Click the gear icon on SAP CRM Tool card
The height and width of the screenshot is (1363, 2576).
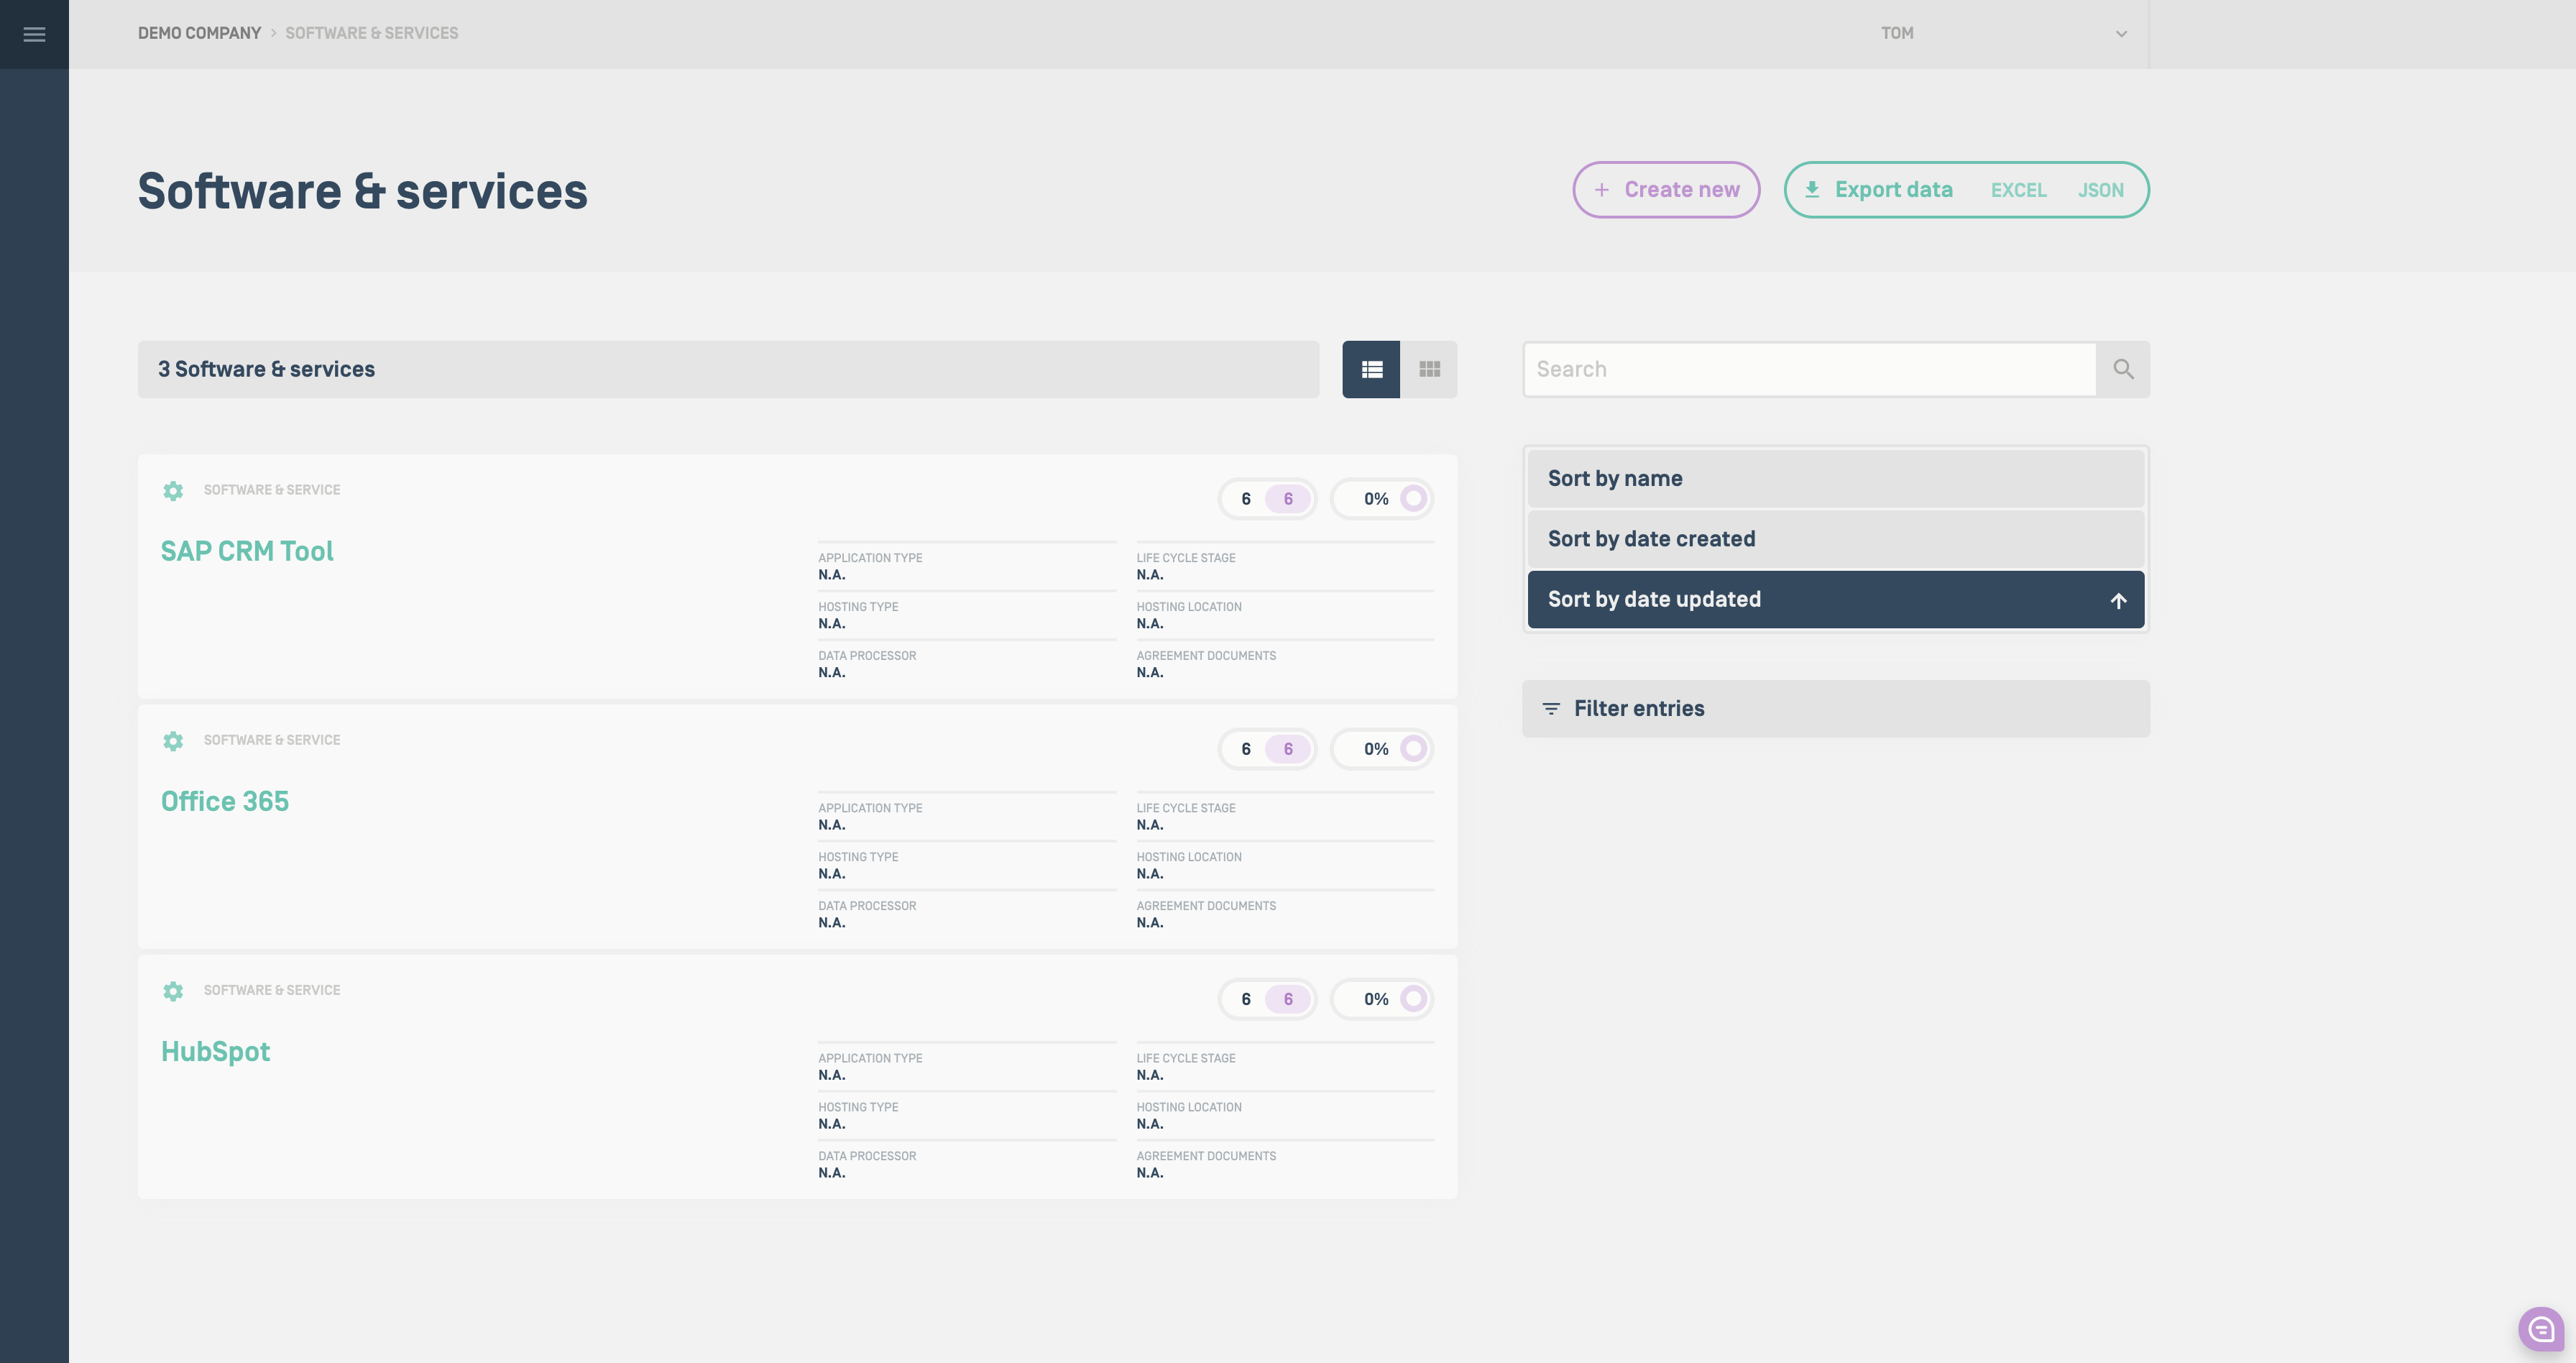173,491
